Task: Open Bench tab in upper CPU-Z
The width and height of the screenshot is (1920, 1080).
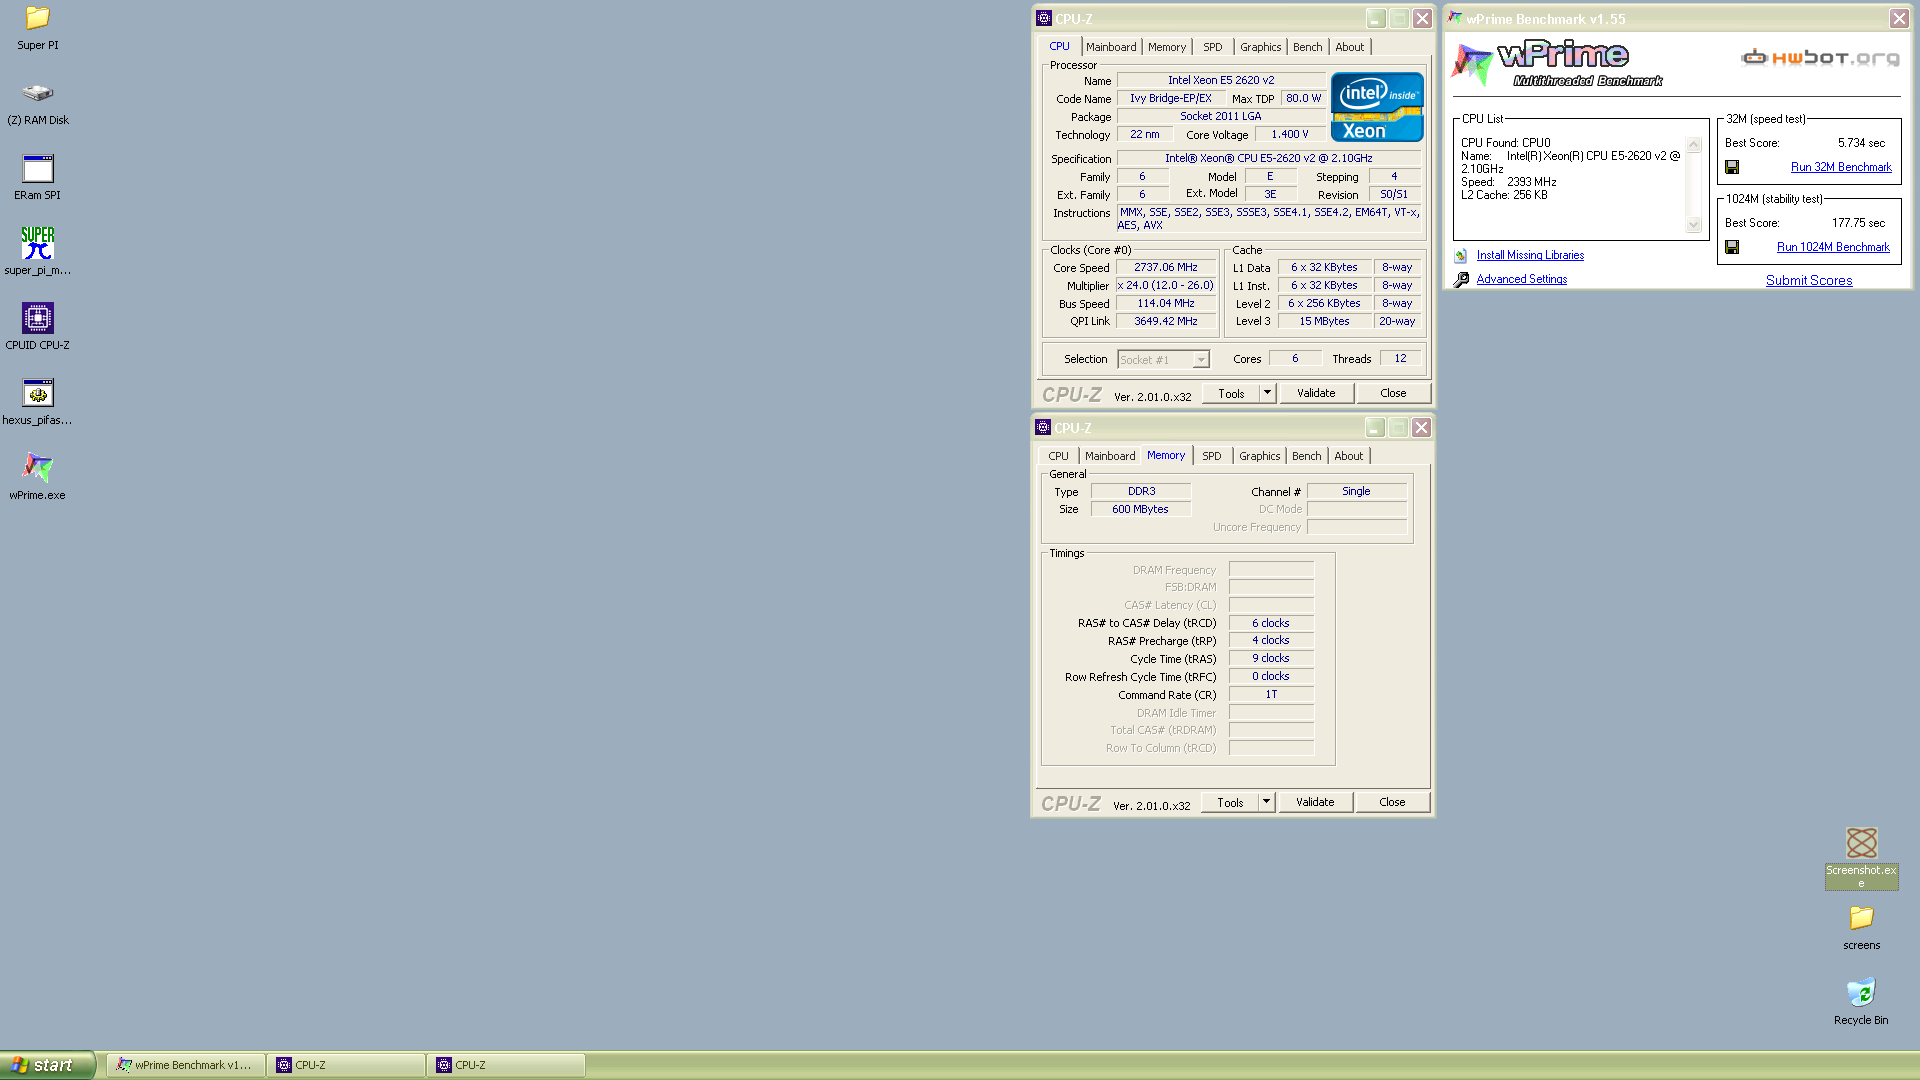Action: pos(1308,47)
